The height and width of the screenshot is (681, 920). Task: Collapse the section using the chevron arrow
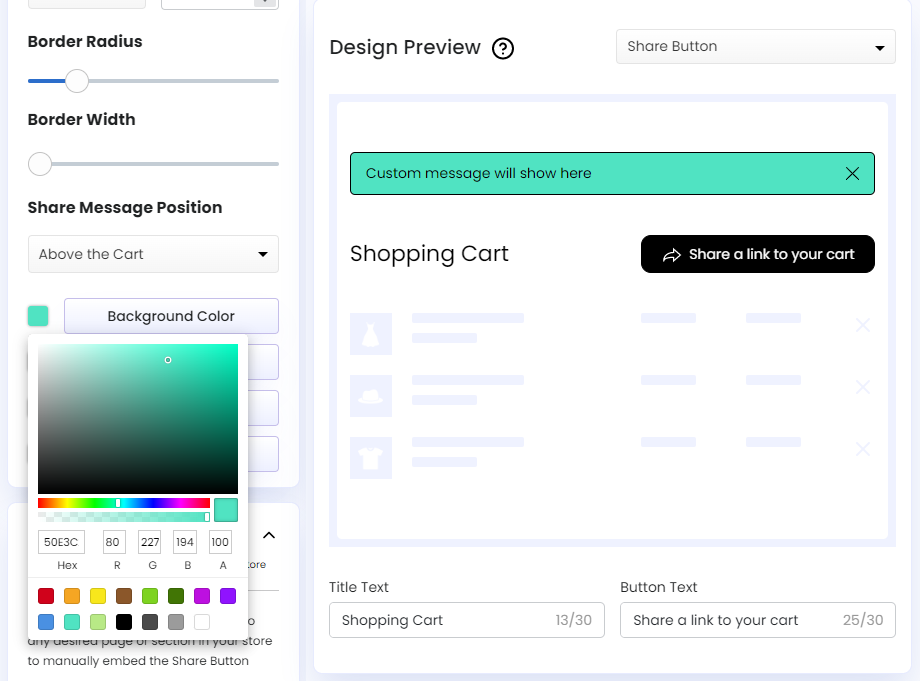pyautogui.click(x=268, y=535)
